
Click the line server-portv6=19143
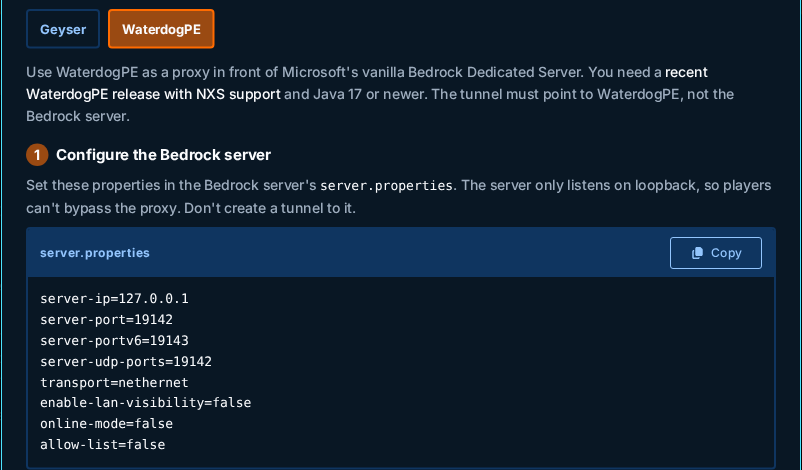[x=114, y=341]
